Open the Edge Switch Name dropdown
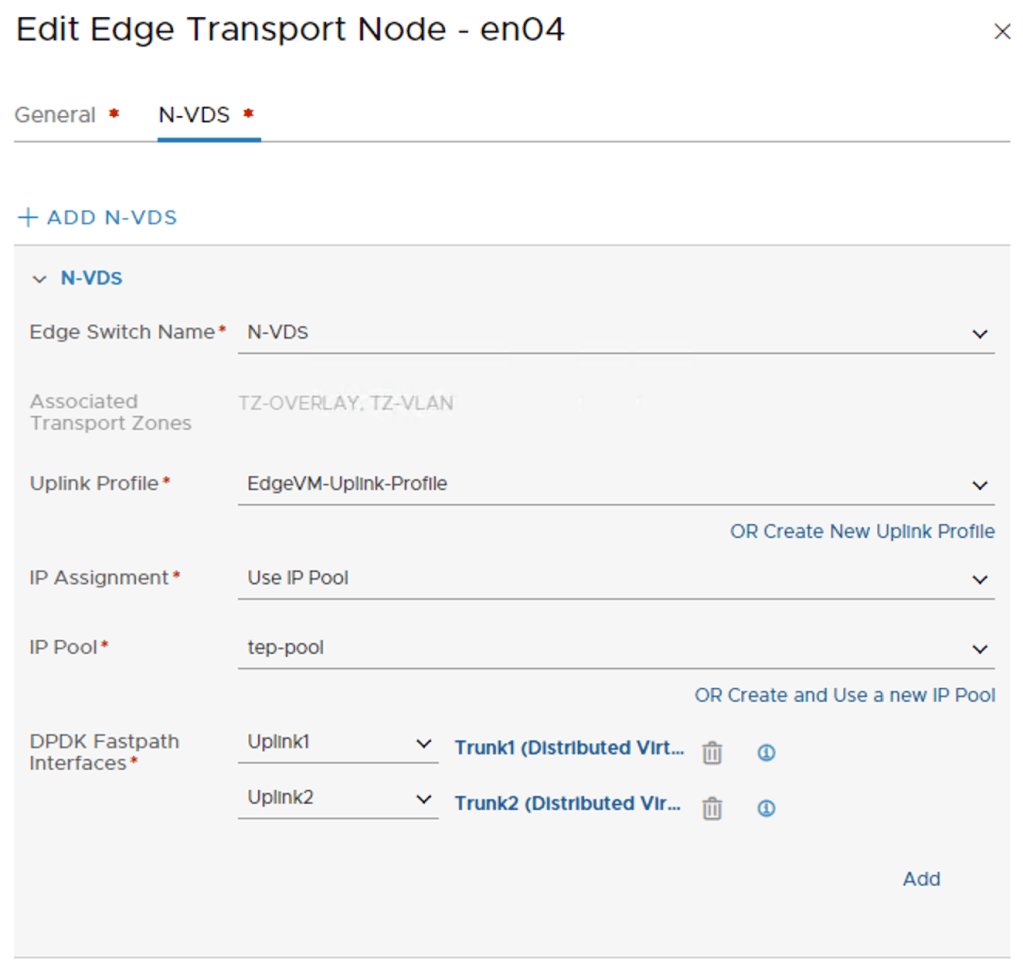Viewport: 1023px width, 974px height. [981, 333]
